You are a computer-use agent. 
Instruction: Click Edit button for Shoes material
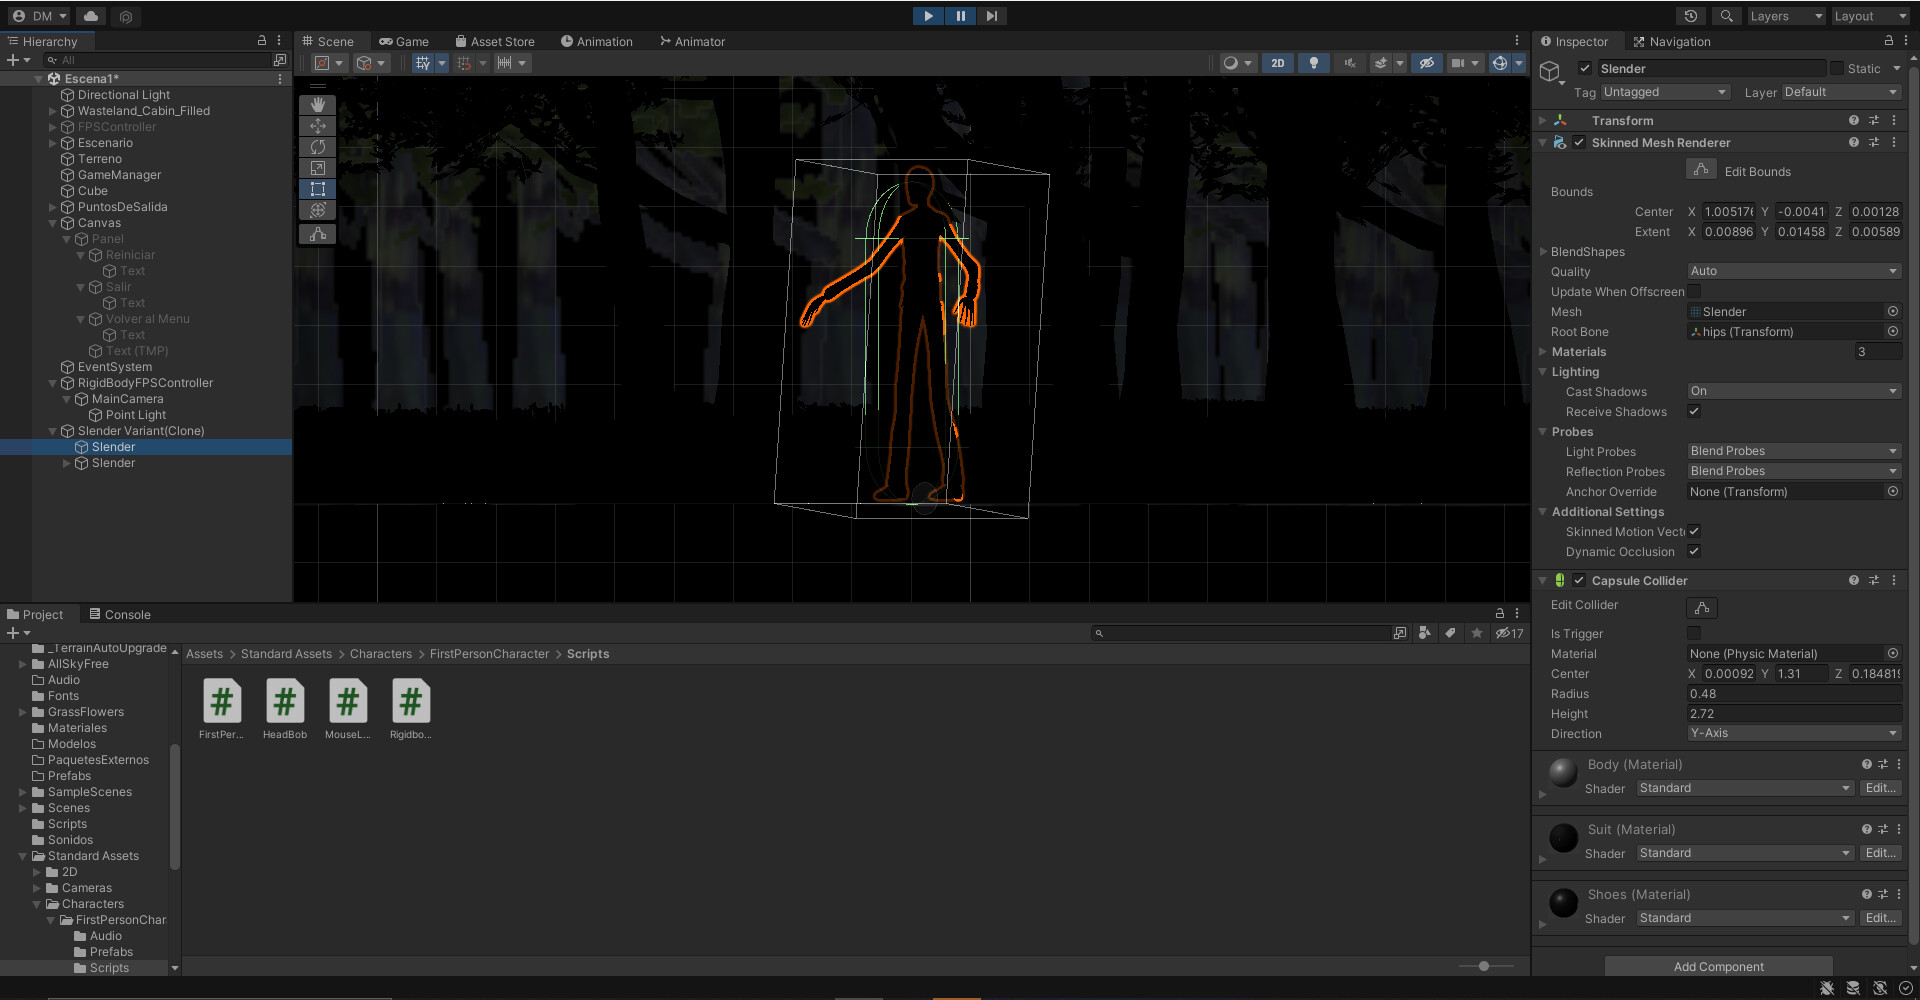tap(1880, 918)
